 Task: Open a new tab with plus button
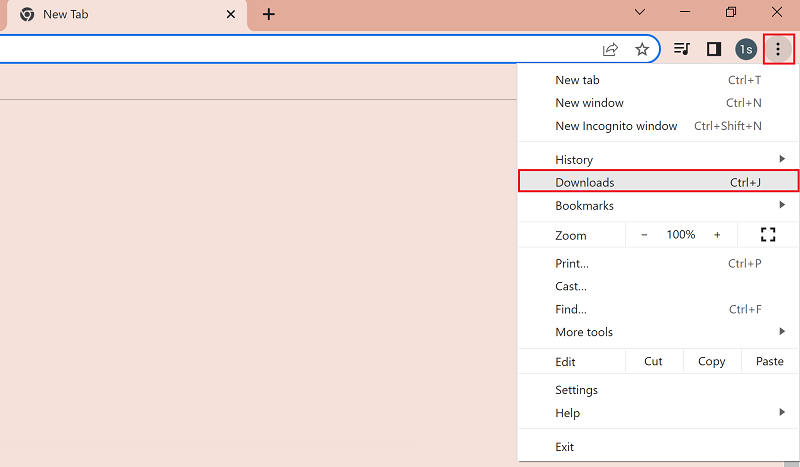pyautogui.click(x=268, y=14)
